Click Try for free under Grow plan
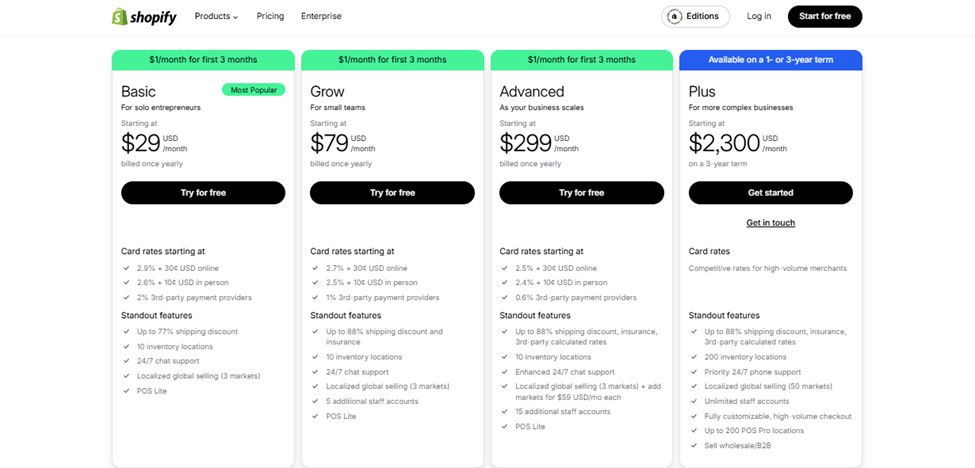The height and width of the screenshot is (468, 975). (392, 192)
